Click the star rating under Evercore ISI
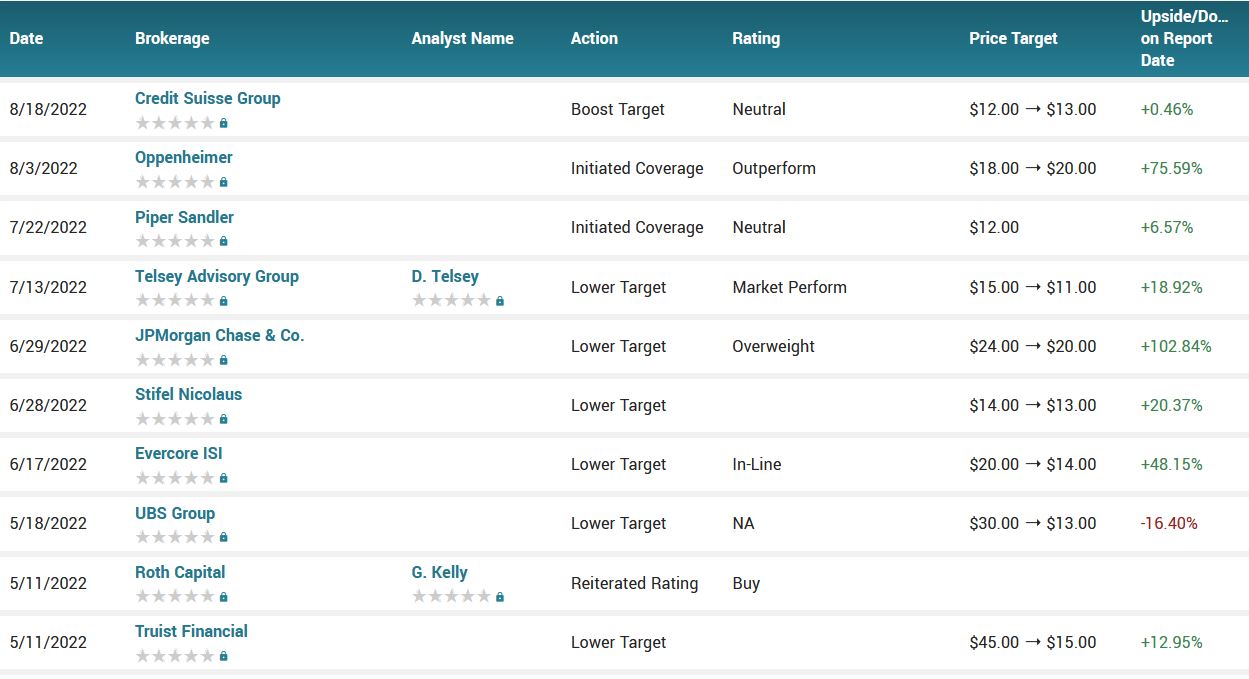This screenshot has width=1249, height=679. click(x=175, y=478)
